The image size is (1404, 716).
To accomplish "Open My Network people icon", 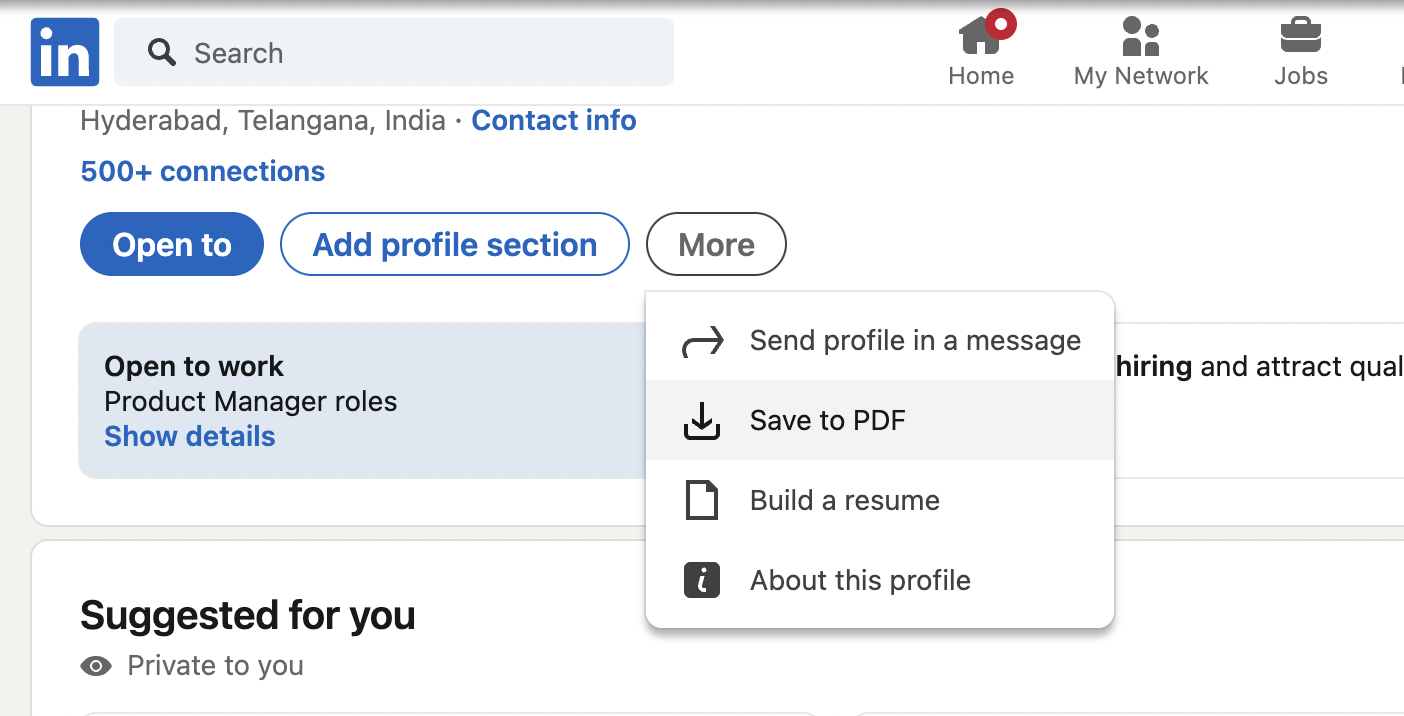I will tap(1140, 37).
